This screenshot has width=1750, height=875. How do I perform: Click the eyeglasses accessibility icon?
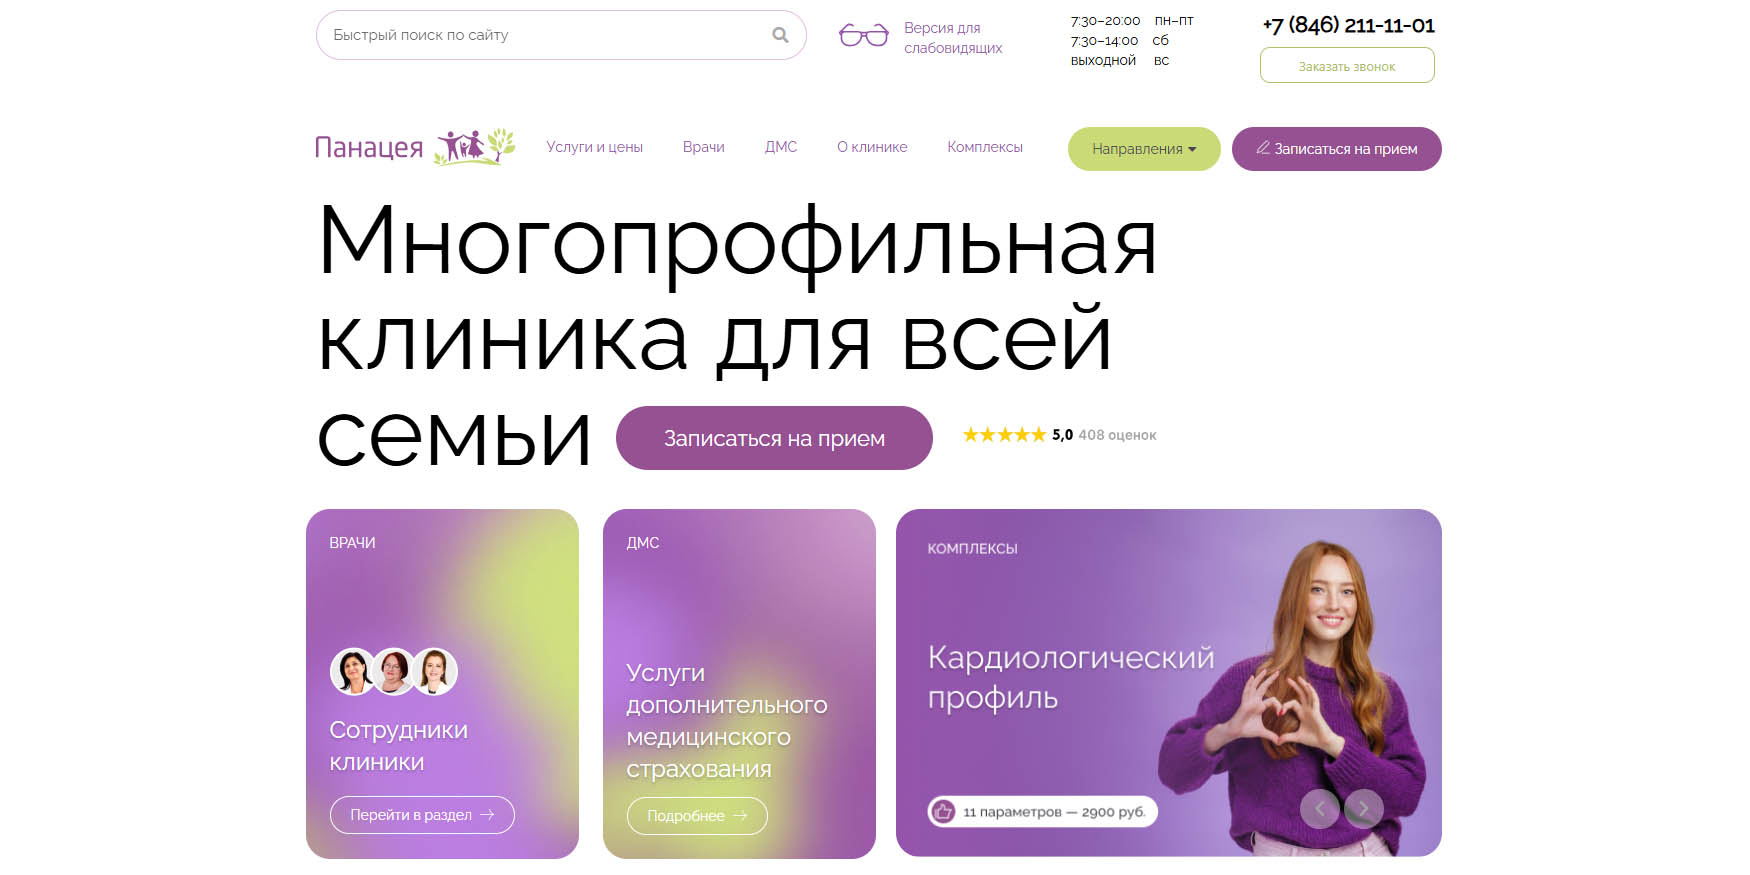[x=863, y=36]
